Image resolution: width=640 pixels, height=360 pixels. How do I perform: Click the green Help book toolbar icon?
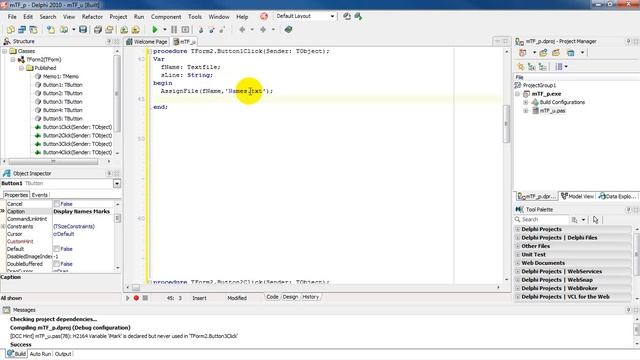point(288,29)
